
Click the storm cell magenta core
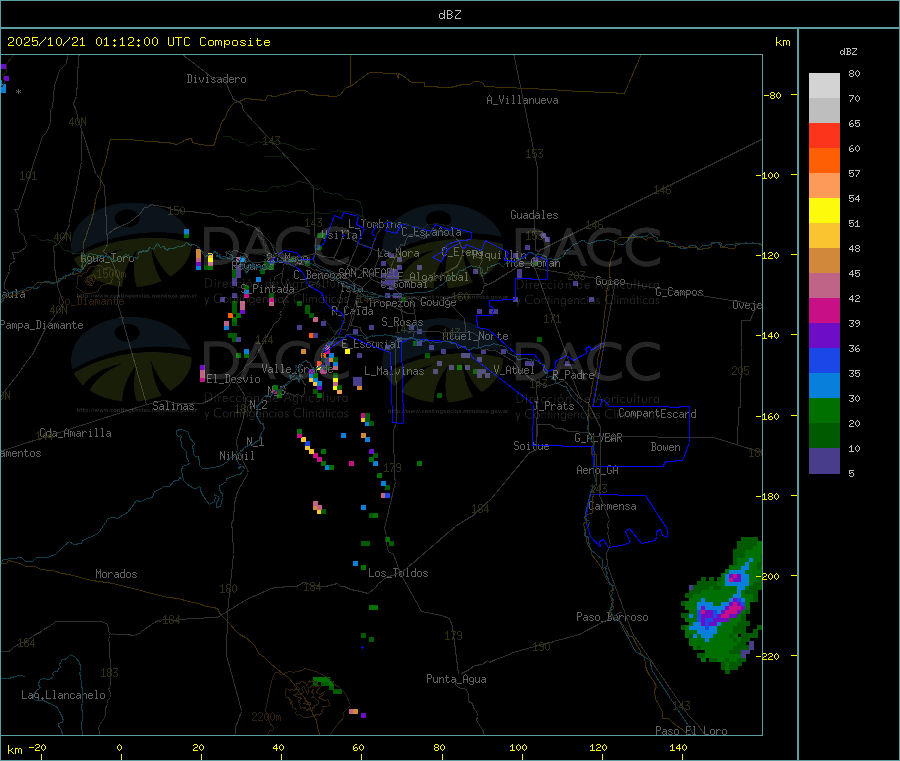click(731, 611)
